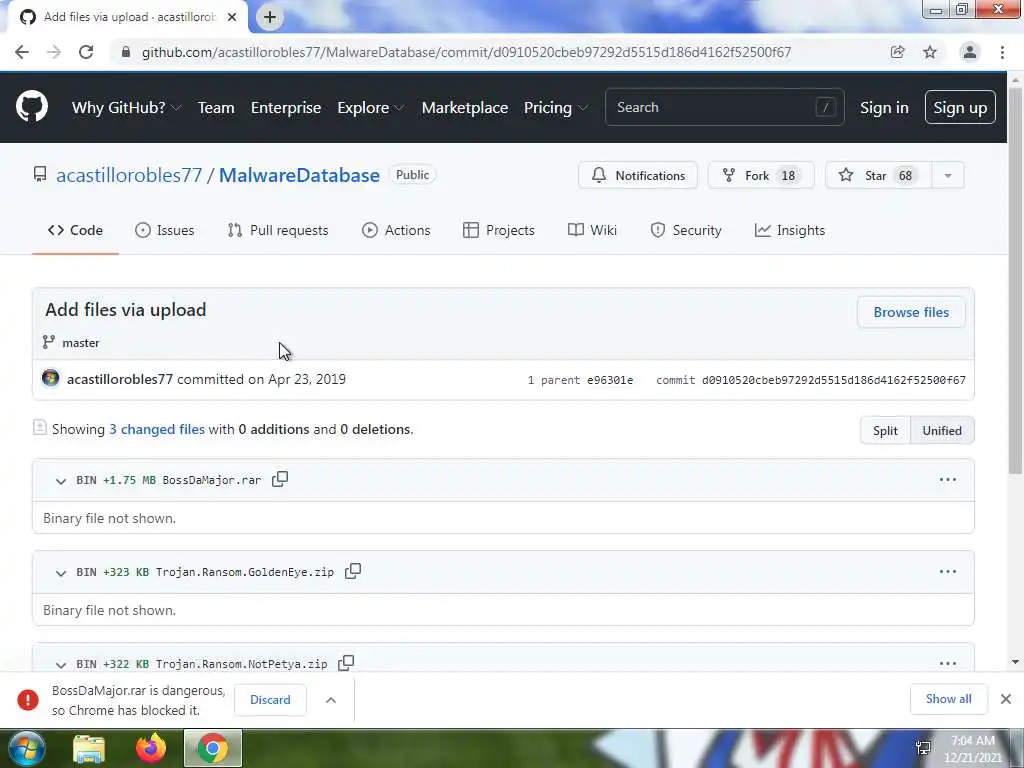Open the Chrome profile avatar icon
This screenshot has width=1024, height=768.
tap(970, 52)
